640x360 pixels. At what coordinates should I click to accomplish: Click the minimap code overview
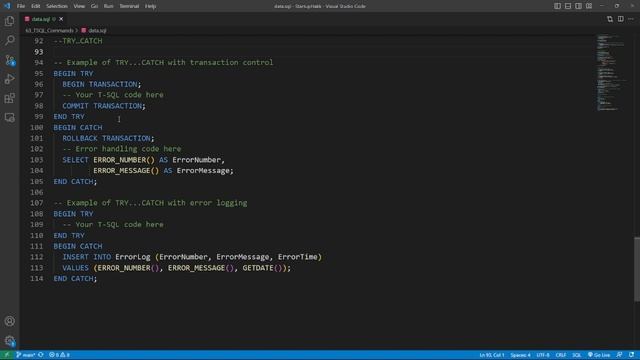coord(610,73)
